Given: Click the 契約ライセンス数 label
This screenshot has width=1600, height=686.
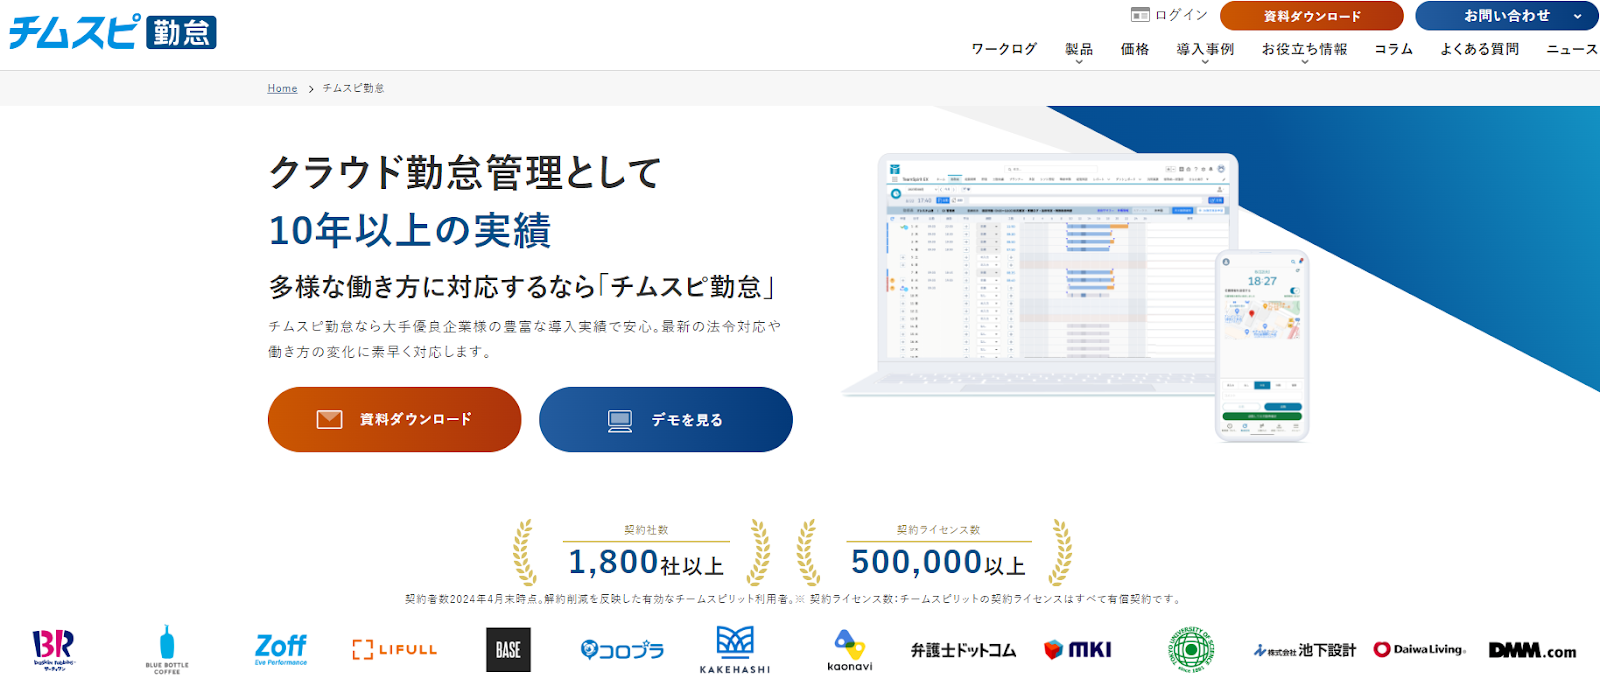Looking at the screenshot, I should tap(938, 530).
